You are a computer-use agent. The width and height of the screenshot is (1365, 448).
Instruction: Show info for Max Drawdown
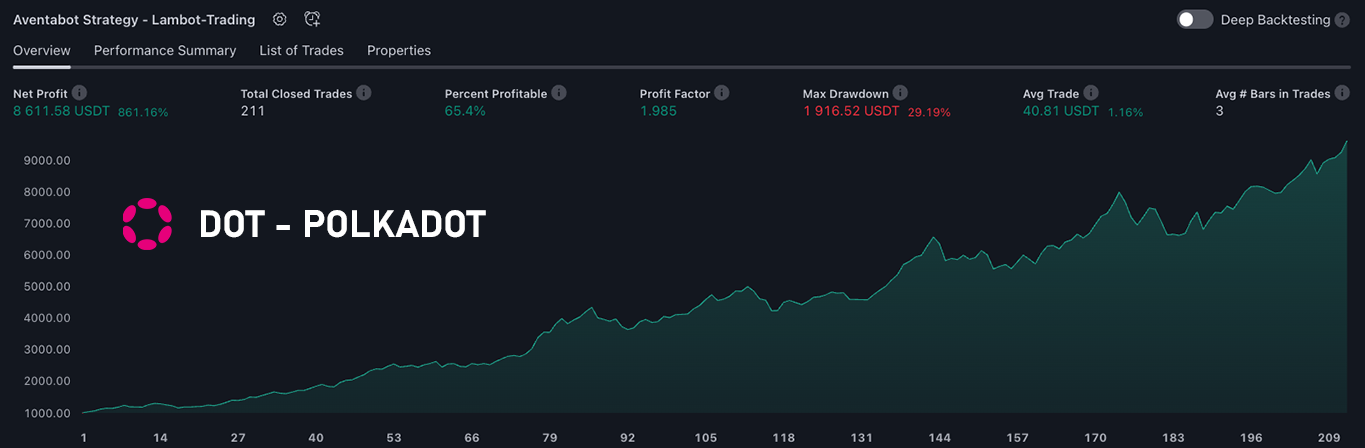[900, 93]
